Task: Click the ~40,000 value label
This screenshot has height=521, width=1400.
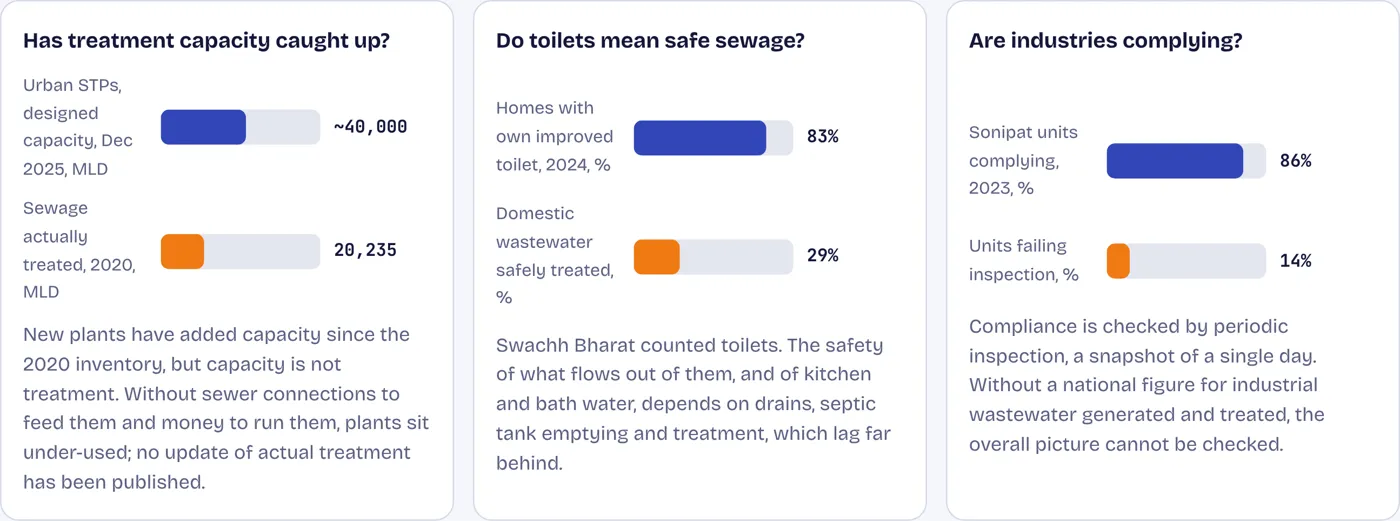Action: coord(370,127)
